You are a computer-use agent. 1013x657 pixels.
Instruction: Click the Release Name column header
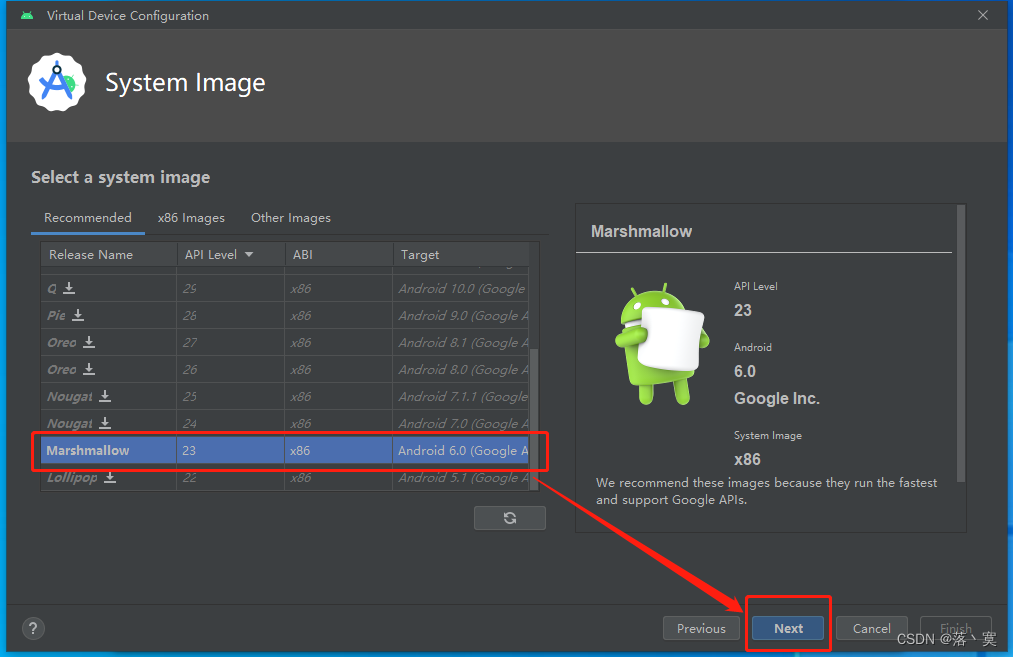(109, 255)
